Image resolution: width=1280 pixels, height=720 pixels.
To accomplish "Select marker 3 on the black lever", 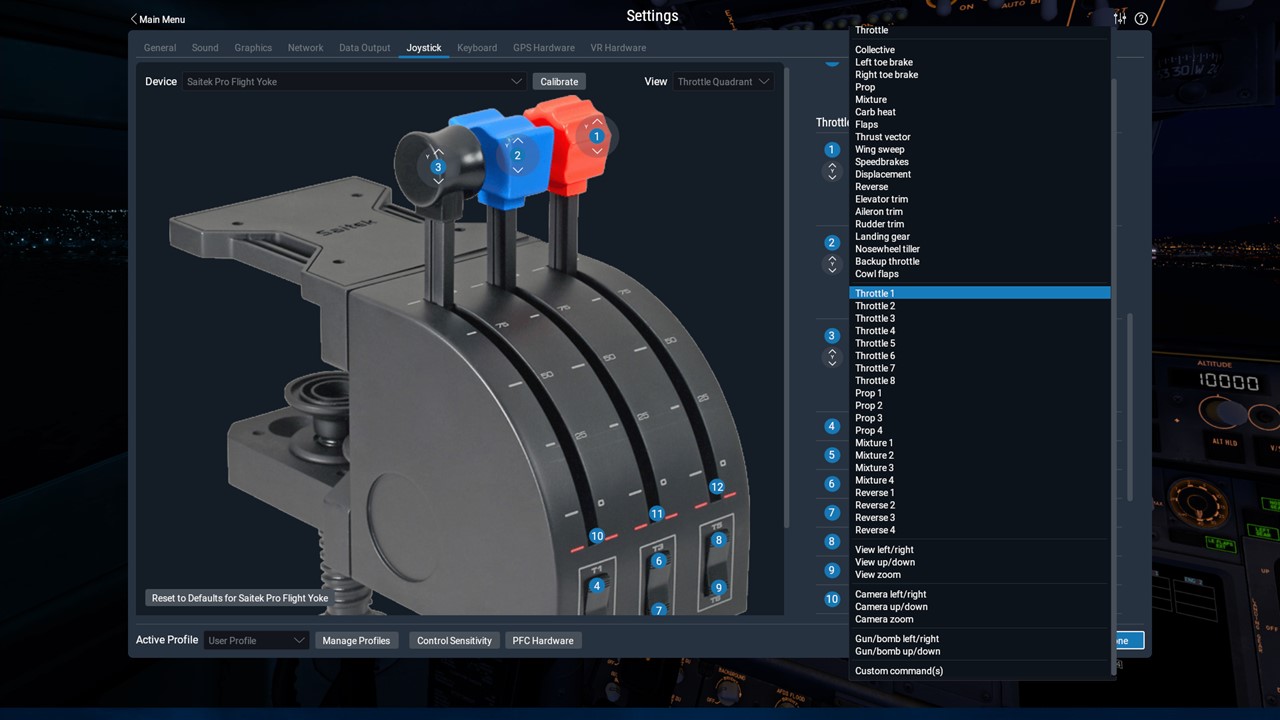I will (x=437, y=167).
